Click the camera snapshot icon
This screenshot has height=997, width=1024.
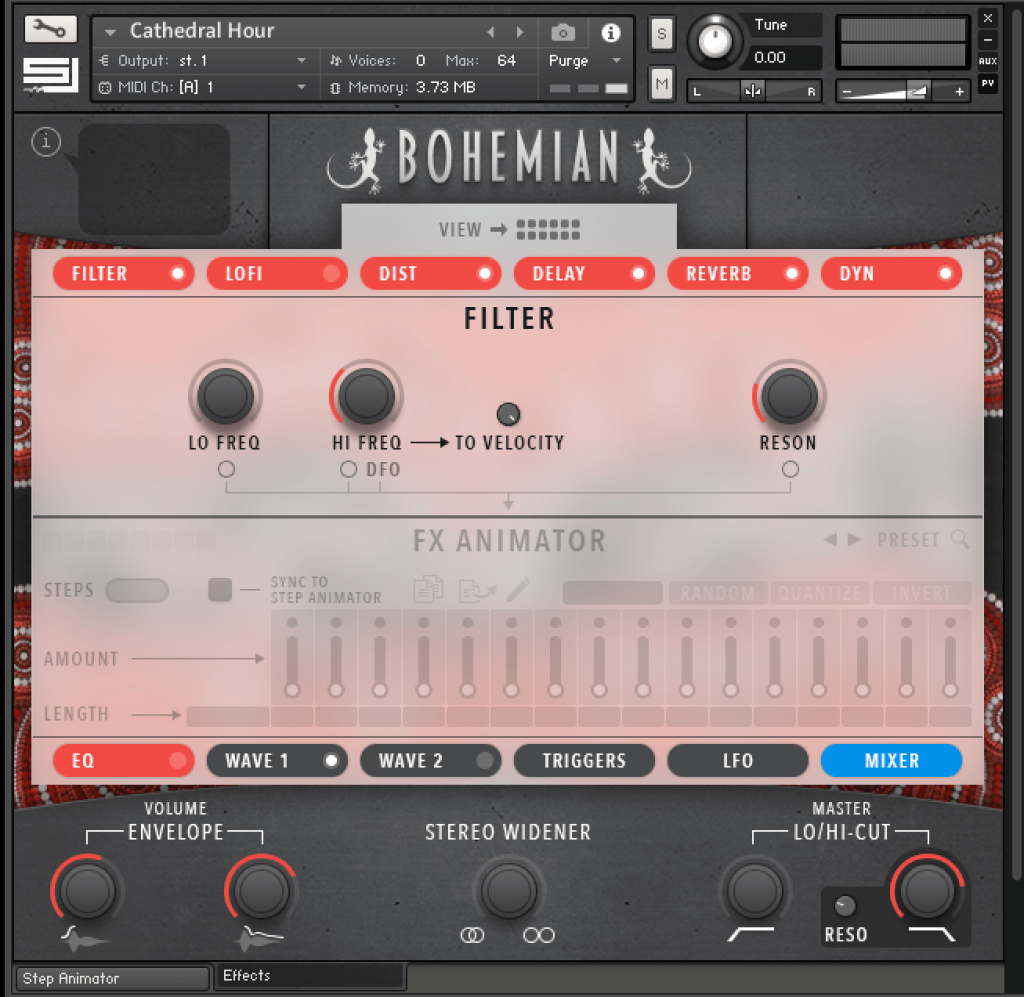pyautogui.click(x=564, y=33)
